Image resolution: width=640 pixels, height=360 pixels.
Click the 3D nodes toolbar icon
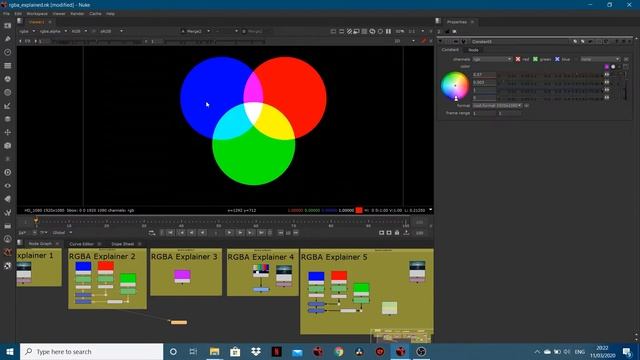click(x=7, y=146)
